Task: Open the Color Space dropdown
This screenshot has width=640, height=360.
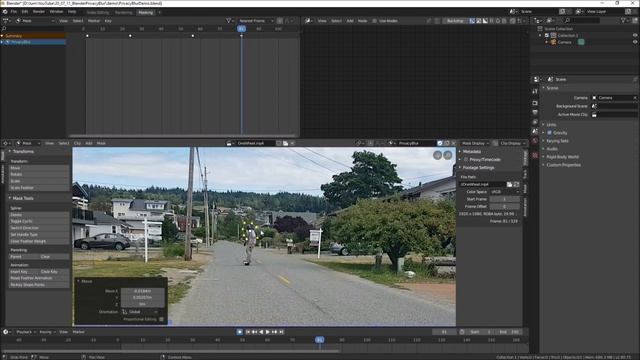Action: [x=504, y=192]
